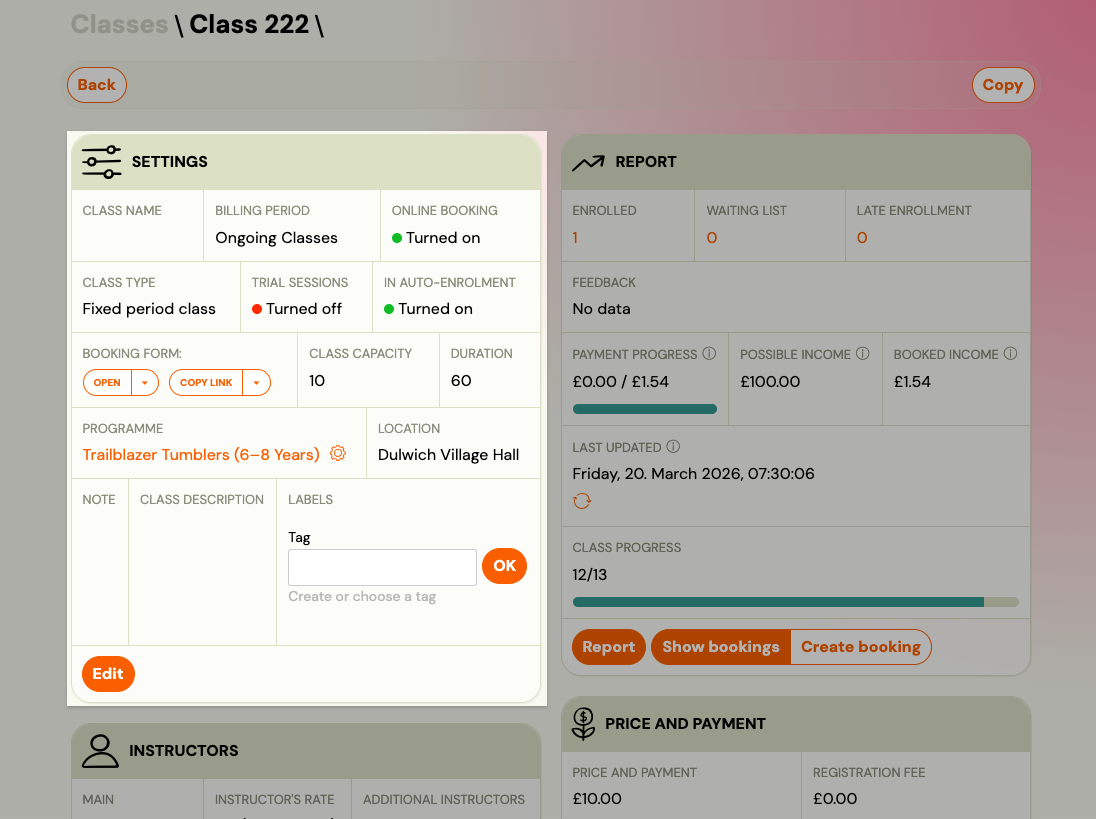Click the Last Updated info icon
The width and height of the screenshot is (1096, 819).
pyautogui.click(x=673, y=447)
